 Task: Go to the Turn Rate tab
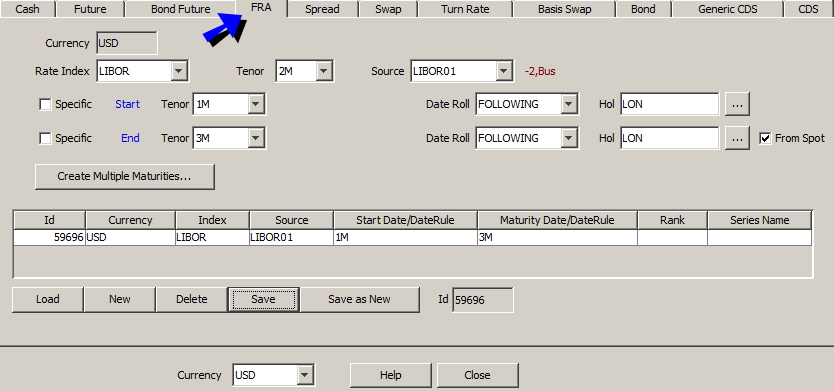pyautogui.click(x=465, y=9)
